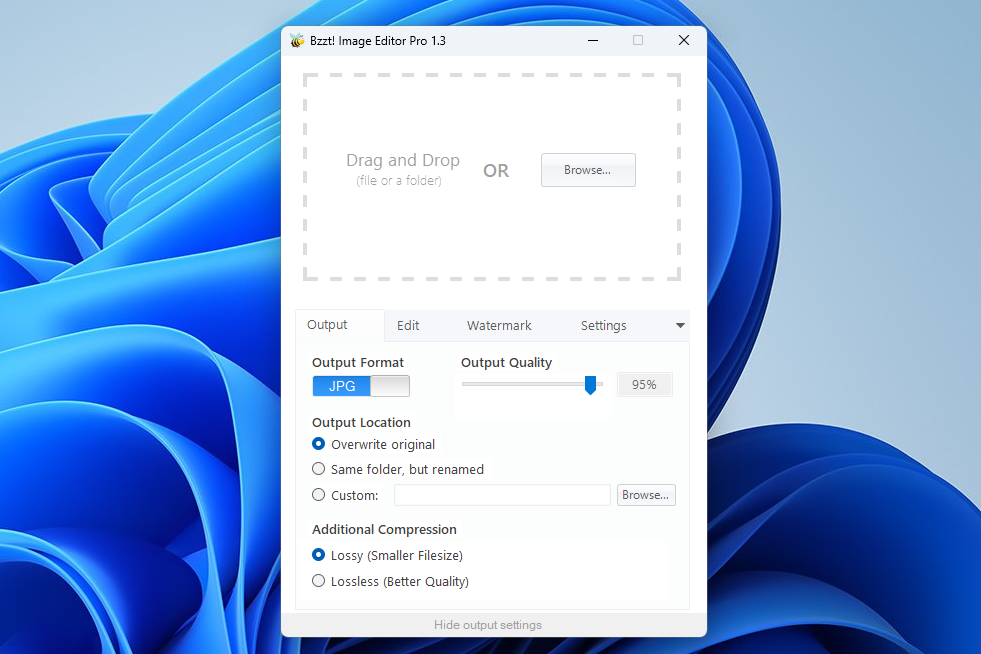Switch output format toggle from JPG to PNG
Viewport: 981px width, 654px height.
pyautogui.click(x=390, y=385)
